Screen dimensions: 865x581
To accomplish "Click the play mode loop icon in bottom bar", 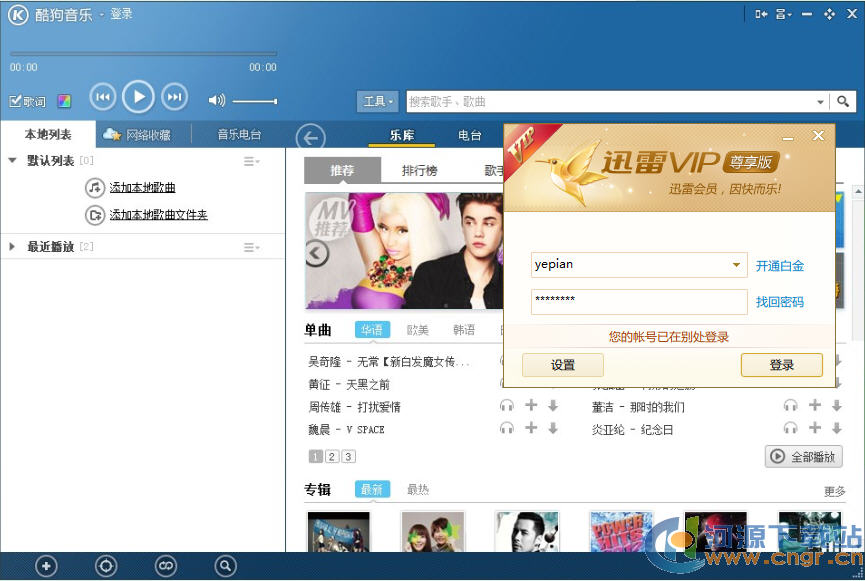I will 166,566.
